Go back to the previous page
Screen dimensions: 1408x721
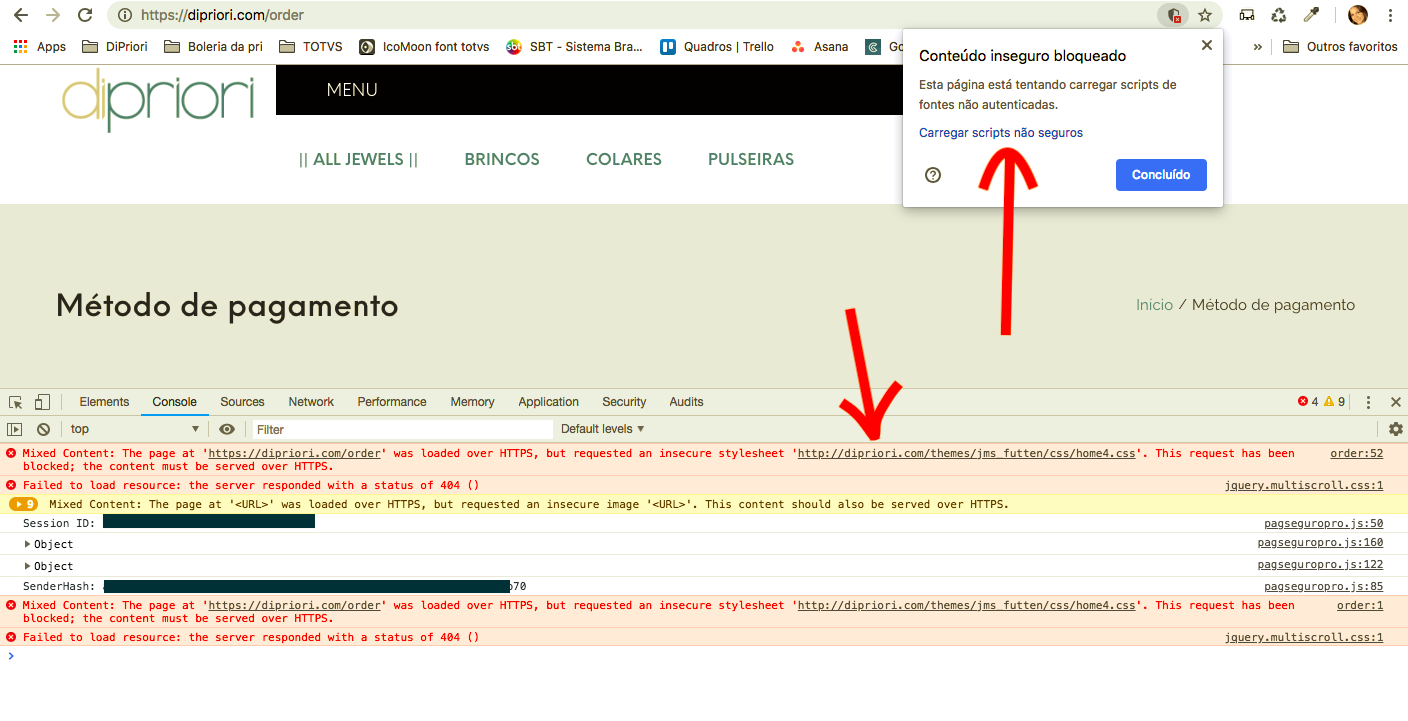tap(20, 15)
